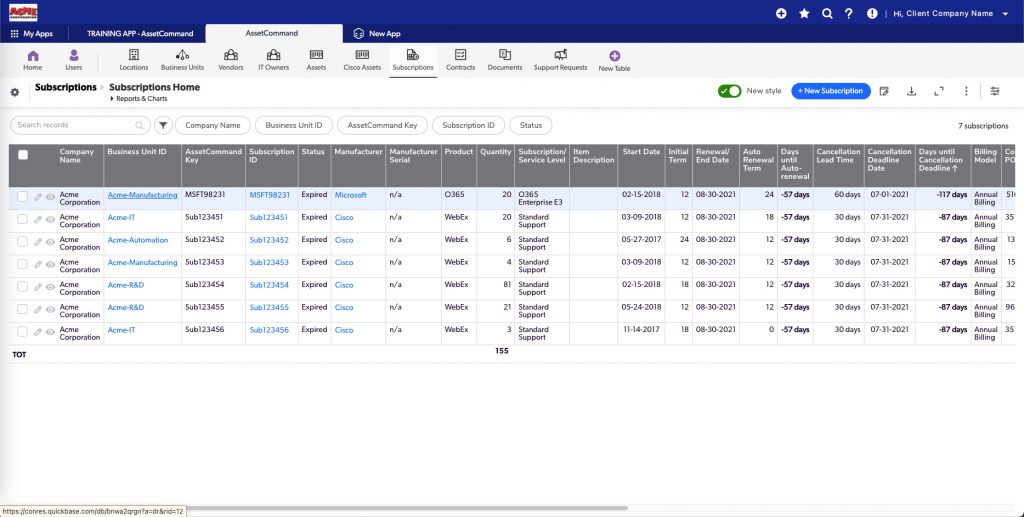Open Subscription ID link Sub123451
The width and height of the screenshot is (1024, 517).
pyautogui.click(x=269, y=217)
